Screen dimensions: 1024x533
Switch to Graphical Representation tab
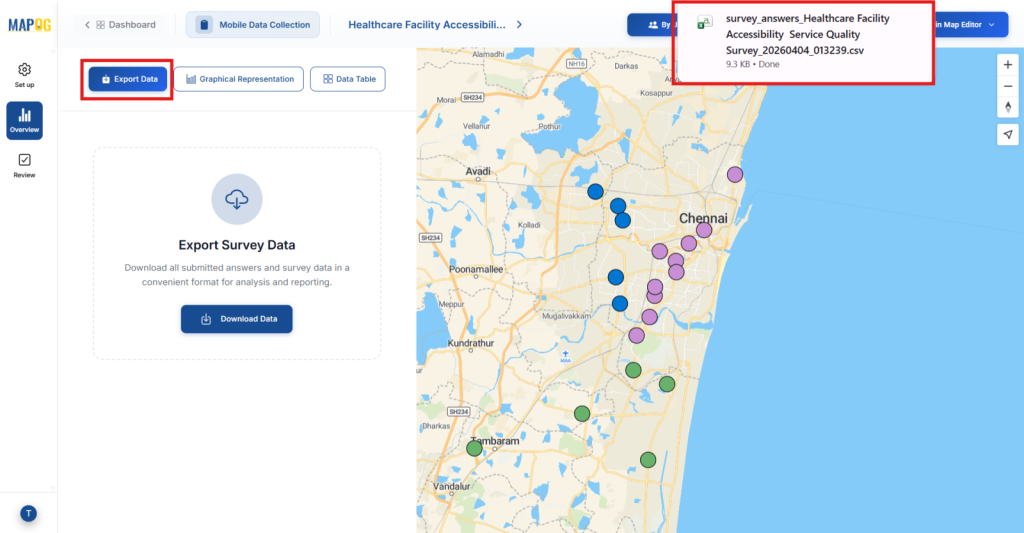[x=238, y=79]
